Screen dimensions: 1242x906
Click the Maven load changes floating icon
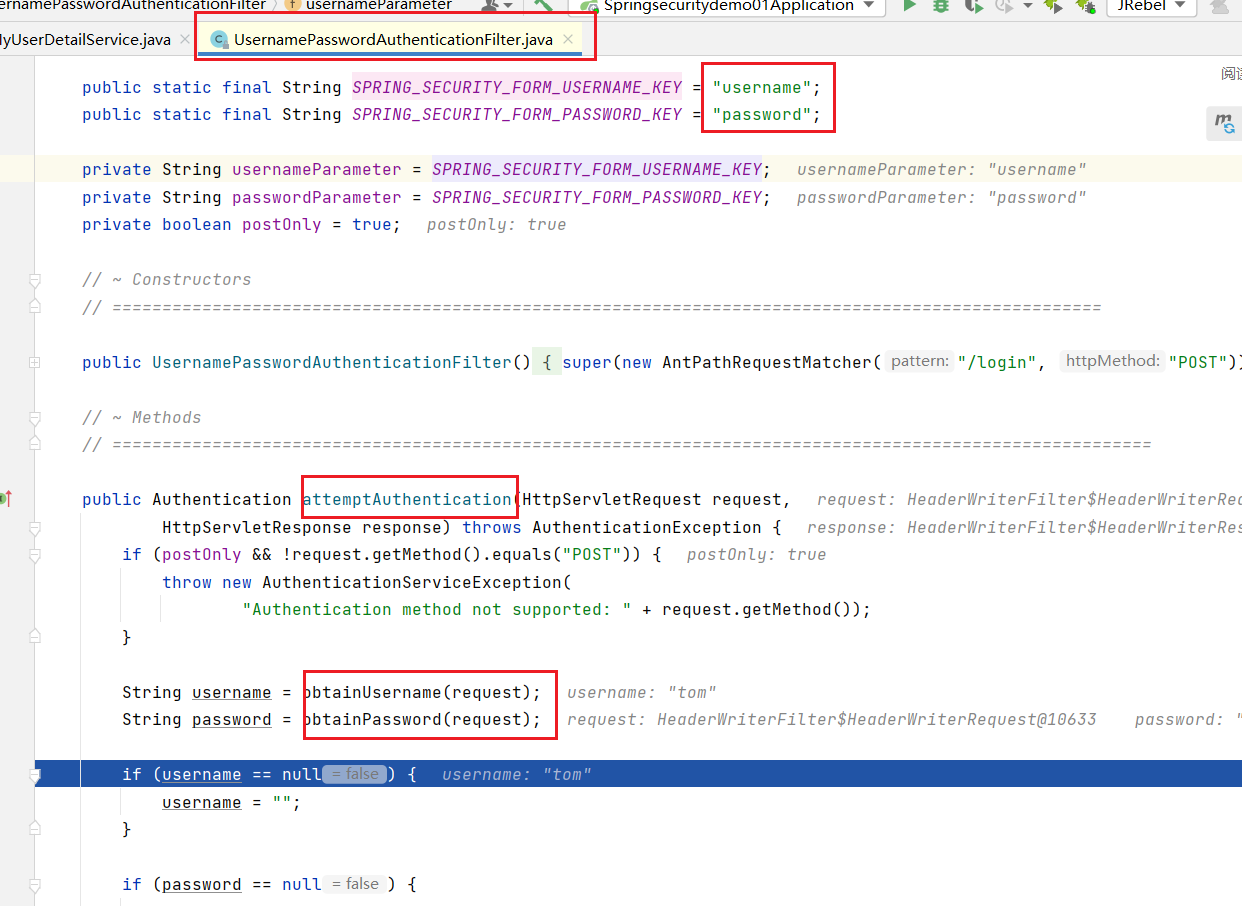pos(1225,123)
